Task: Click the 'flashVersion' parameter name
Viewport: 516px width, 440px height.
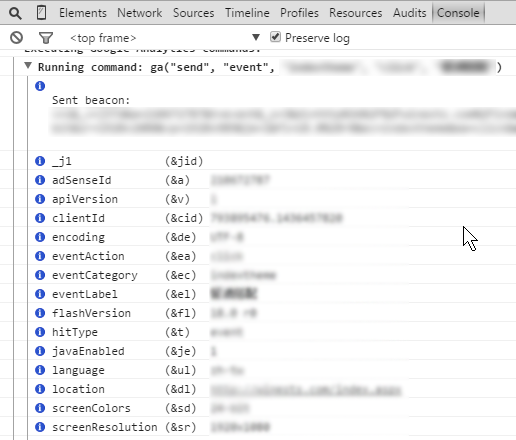Action: point(91,313)
